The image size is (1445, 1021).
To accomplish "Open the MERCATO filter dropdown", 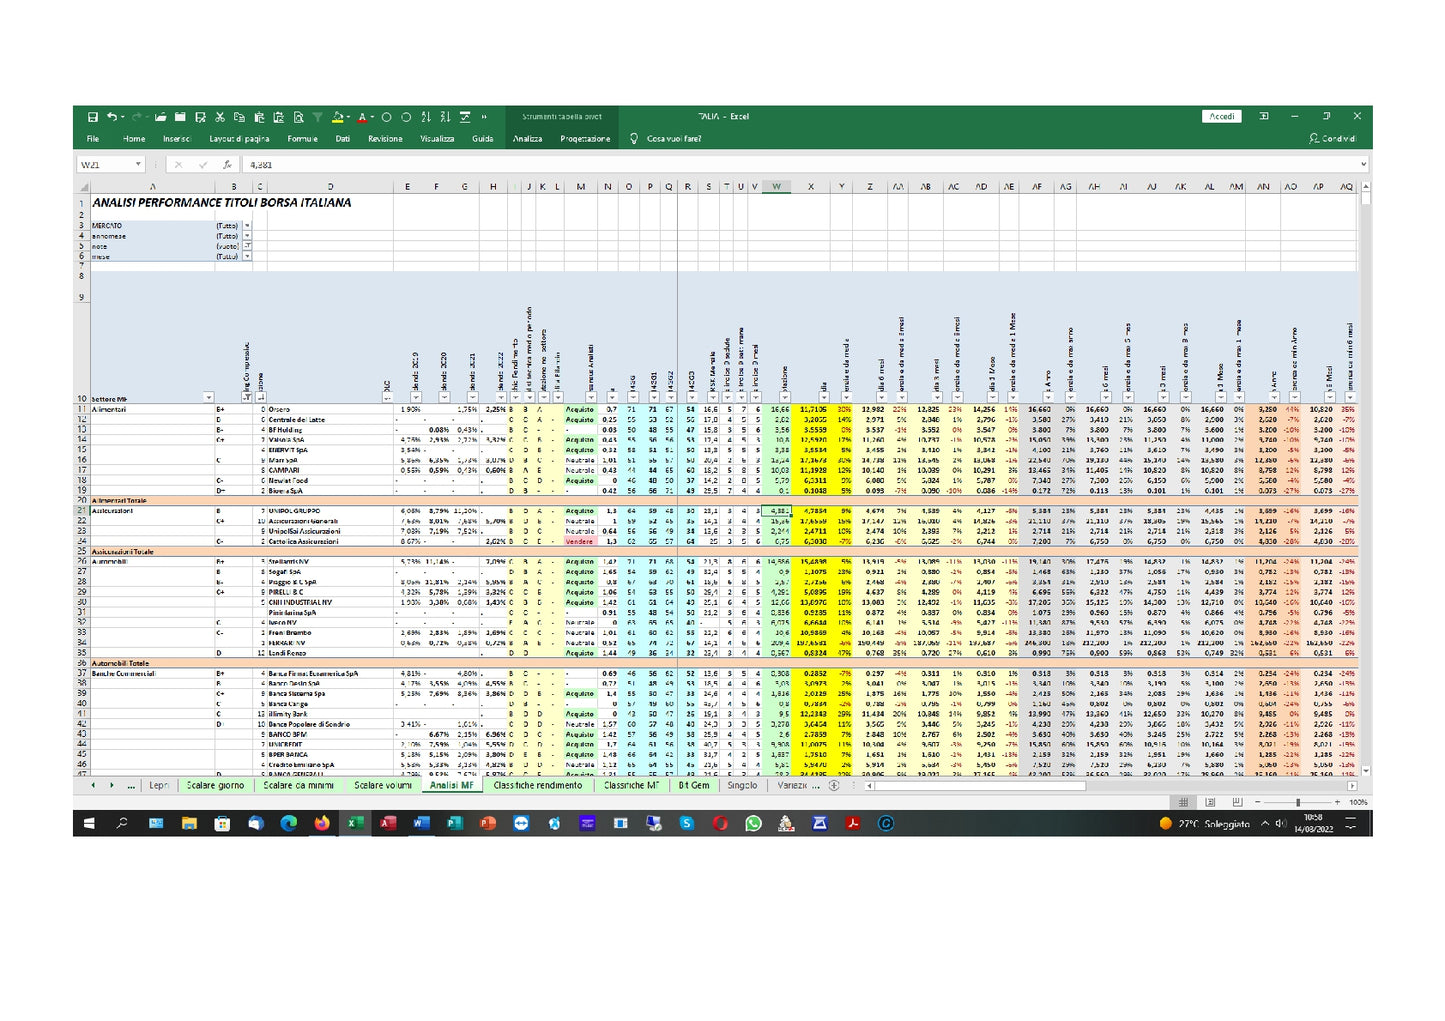I will [x=247, y=226].
